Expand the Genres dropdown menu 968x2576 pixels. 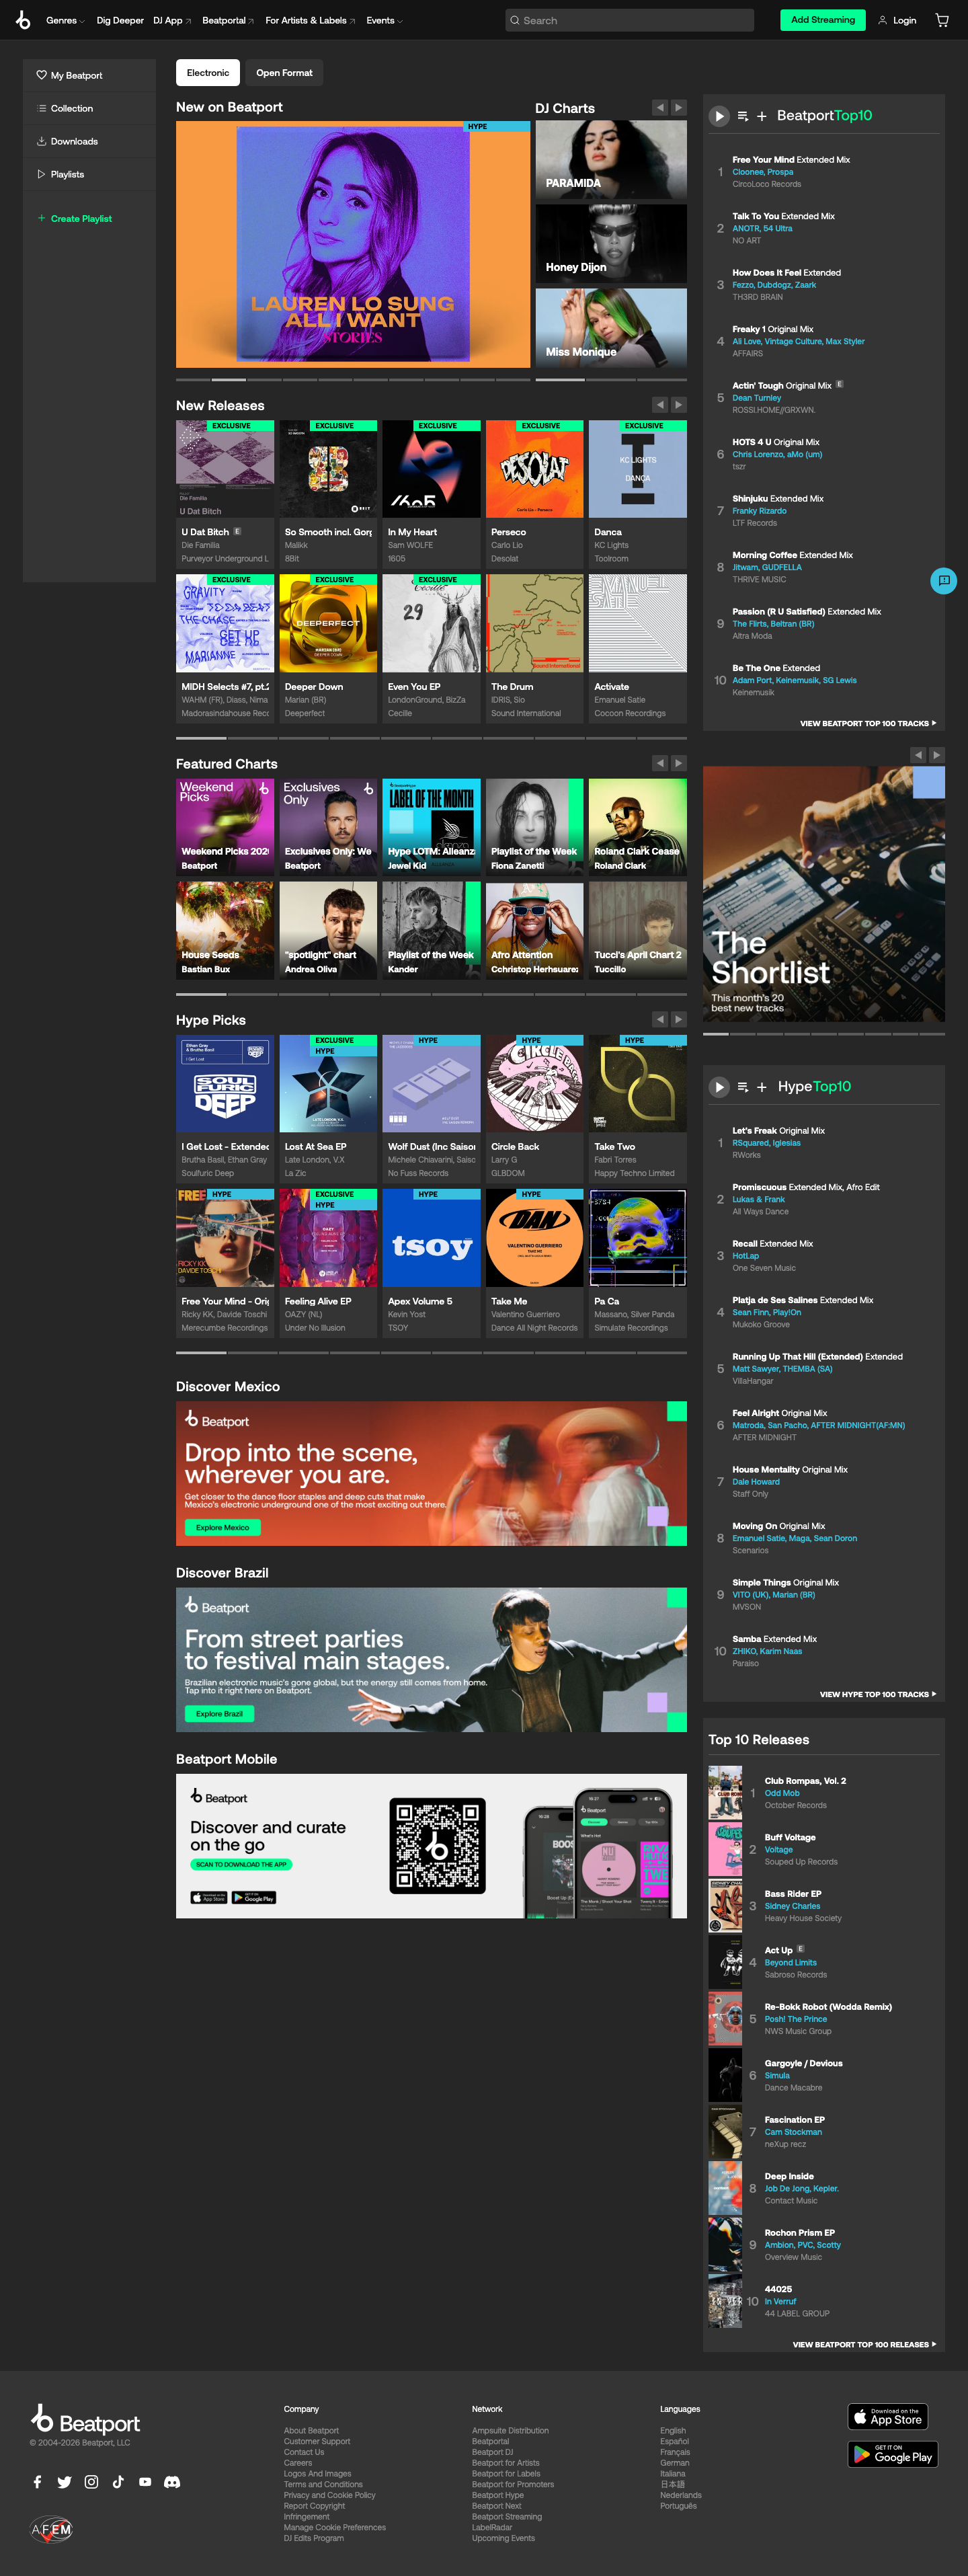[x=65, y=20]
